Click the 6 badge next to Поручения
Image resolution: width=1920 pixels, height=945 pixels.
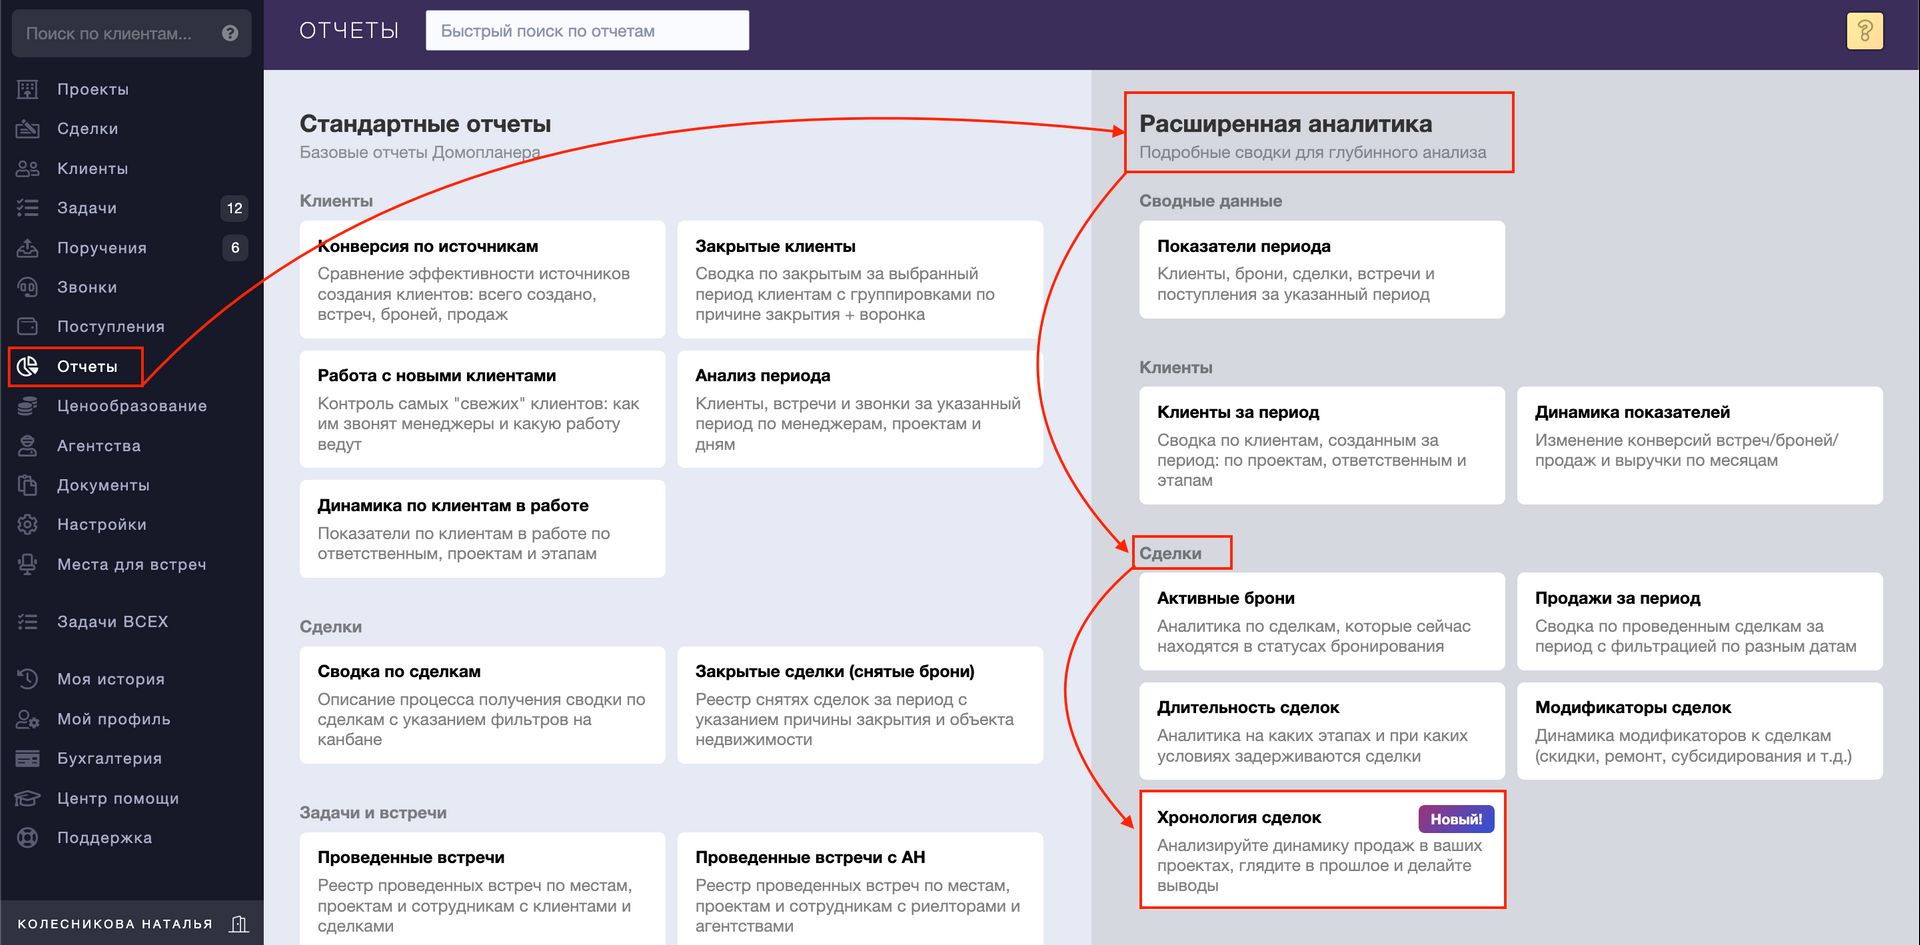[x=235, y=248]
